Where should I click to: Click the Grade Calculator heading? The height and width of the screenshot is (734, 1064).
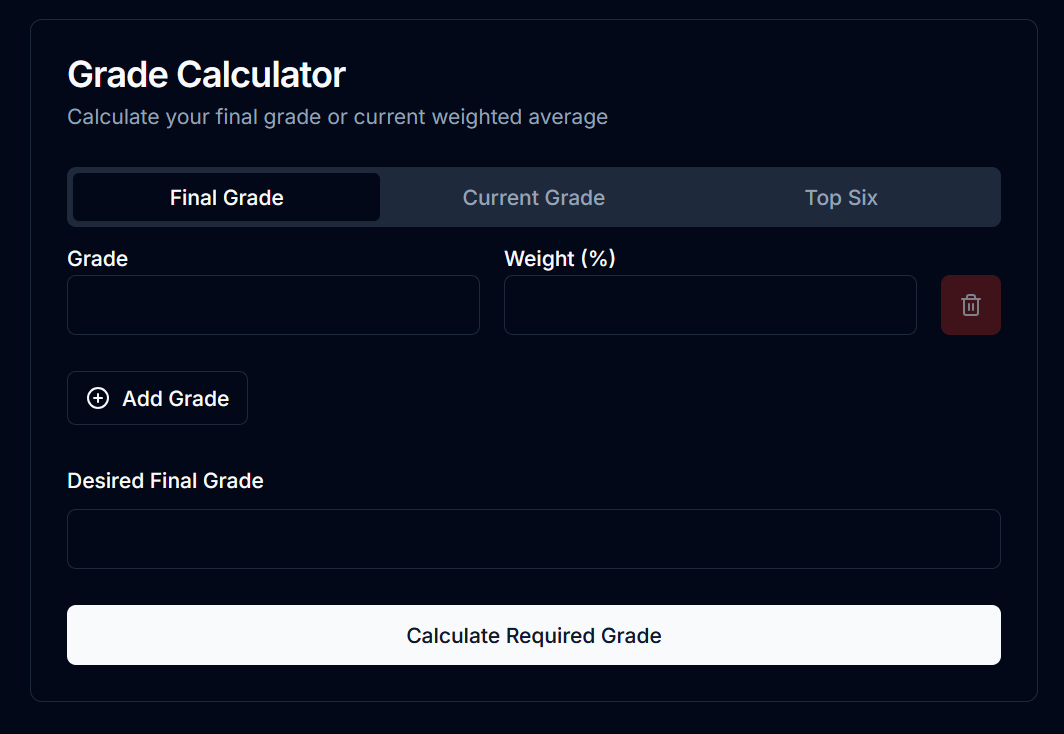[x=206, y=74]
